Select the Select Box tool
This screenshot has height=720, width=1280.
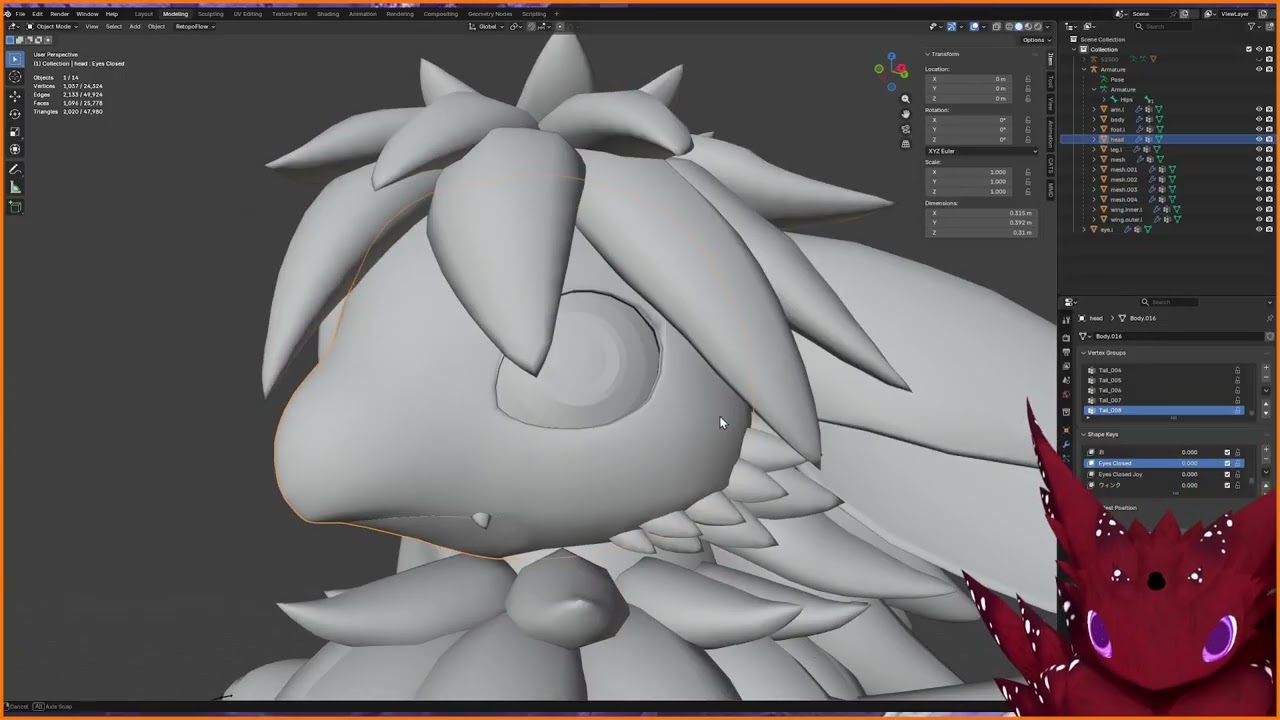[x=15, y=59]
